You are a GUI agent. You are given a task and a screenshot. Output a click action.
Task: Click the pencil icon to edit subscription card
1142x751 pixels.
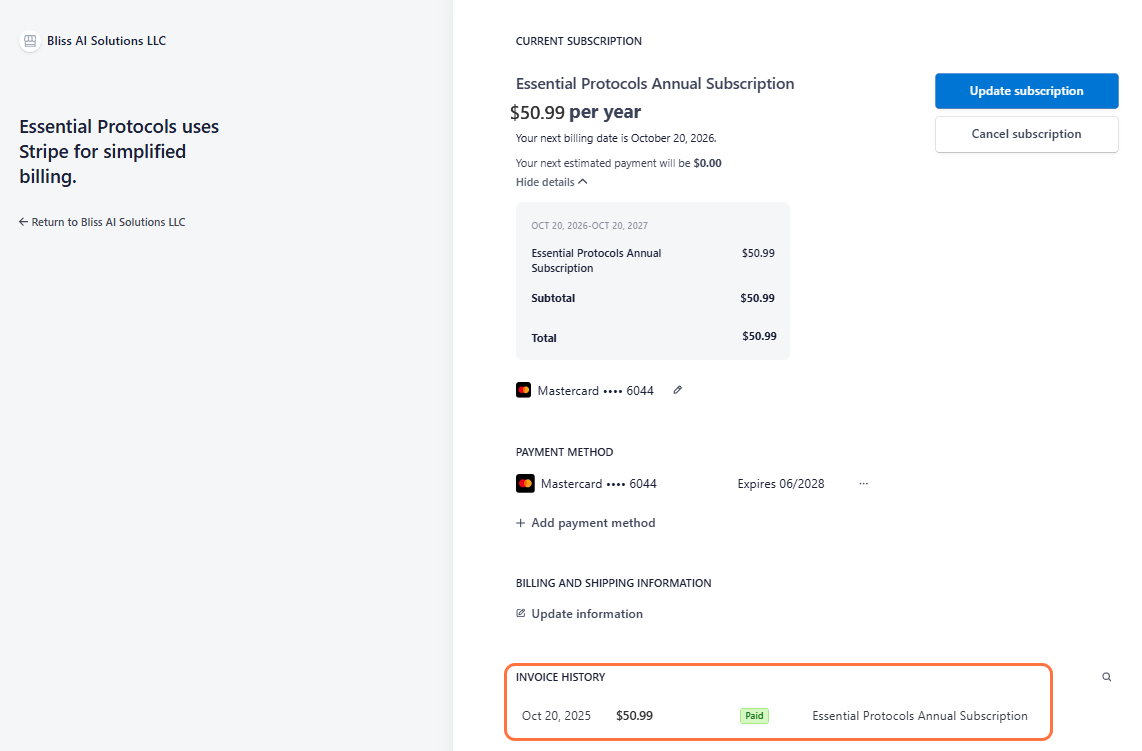pyautogui.click(x=677, y=390)
